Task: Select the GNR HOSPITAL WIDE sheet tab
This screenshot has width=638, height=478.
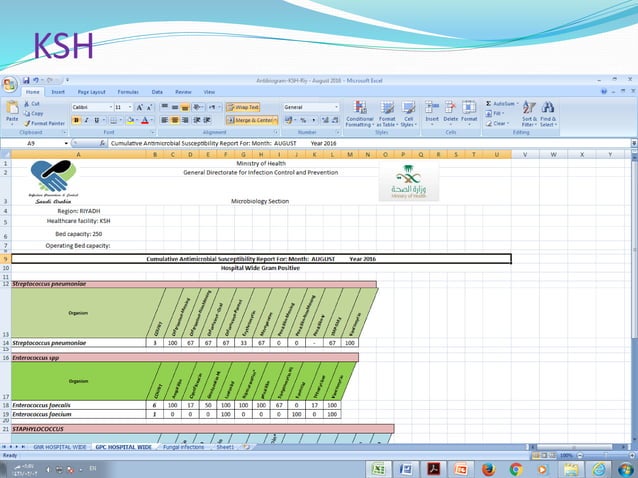Action: tap(59, 447)
